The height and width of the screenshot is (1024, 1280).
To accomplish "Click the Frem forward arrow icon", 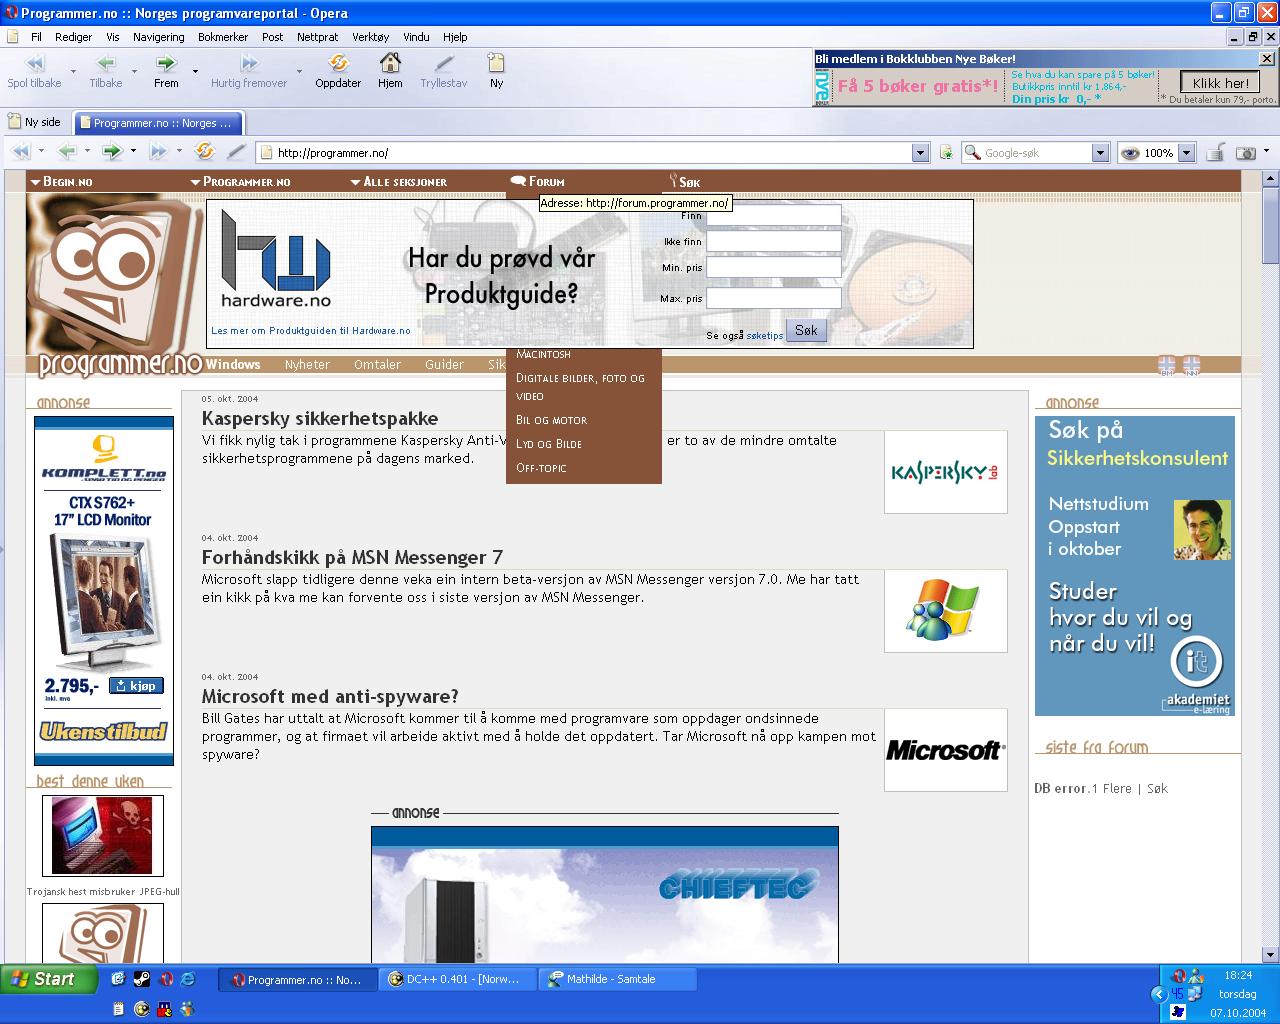I will [x=166, y=63].
